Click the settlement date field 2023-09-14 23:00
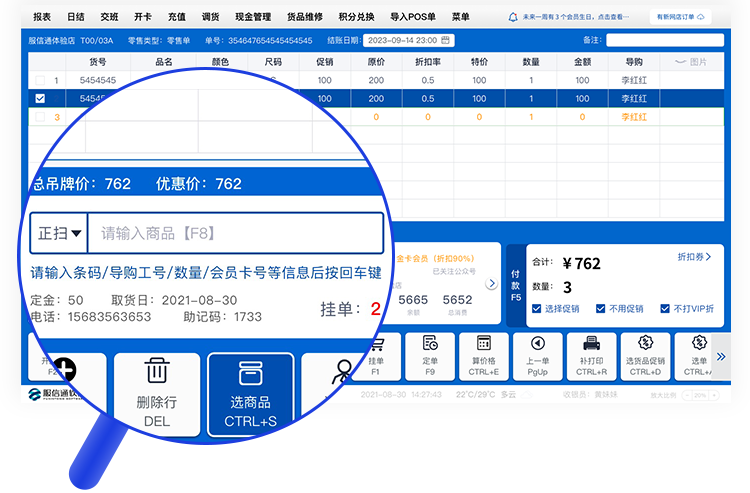 pyautogui.click(x=408, y=40)
